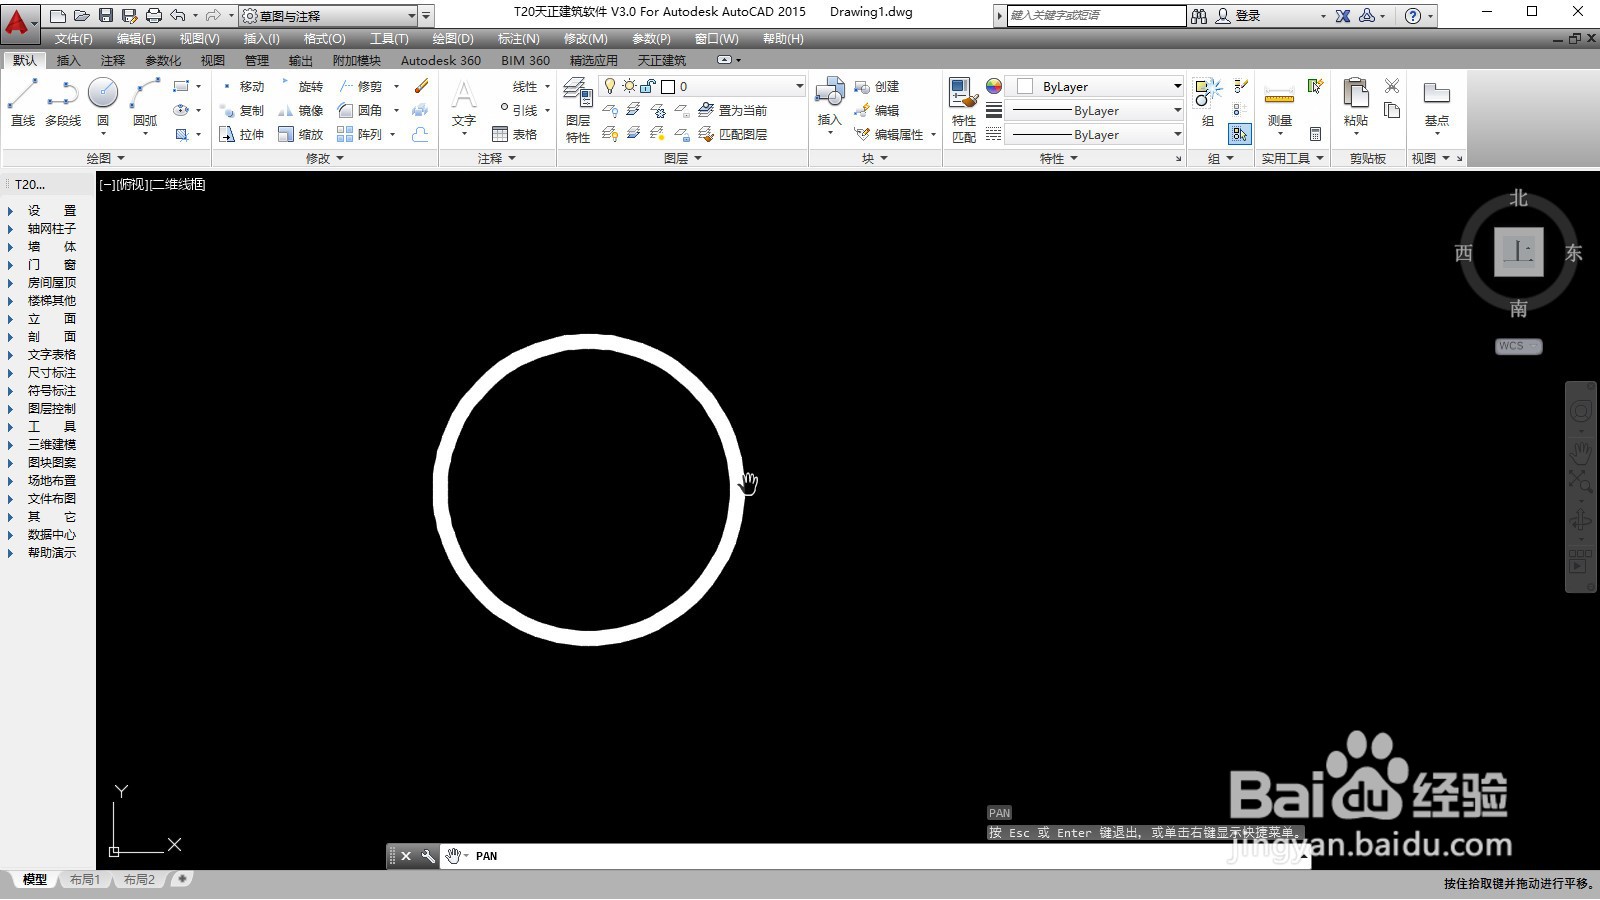Screen dimensions: 1600x900
Task: Click the color wheel icon in 特性 panel
Action: [x=993, y=86]
